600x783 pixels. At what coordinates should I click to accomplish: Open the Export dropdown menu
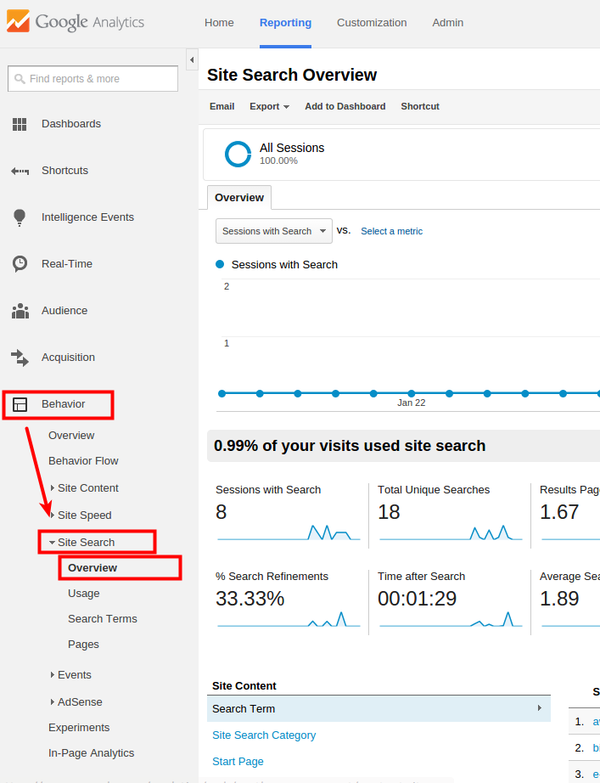click(x=269, y=107)
